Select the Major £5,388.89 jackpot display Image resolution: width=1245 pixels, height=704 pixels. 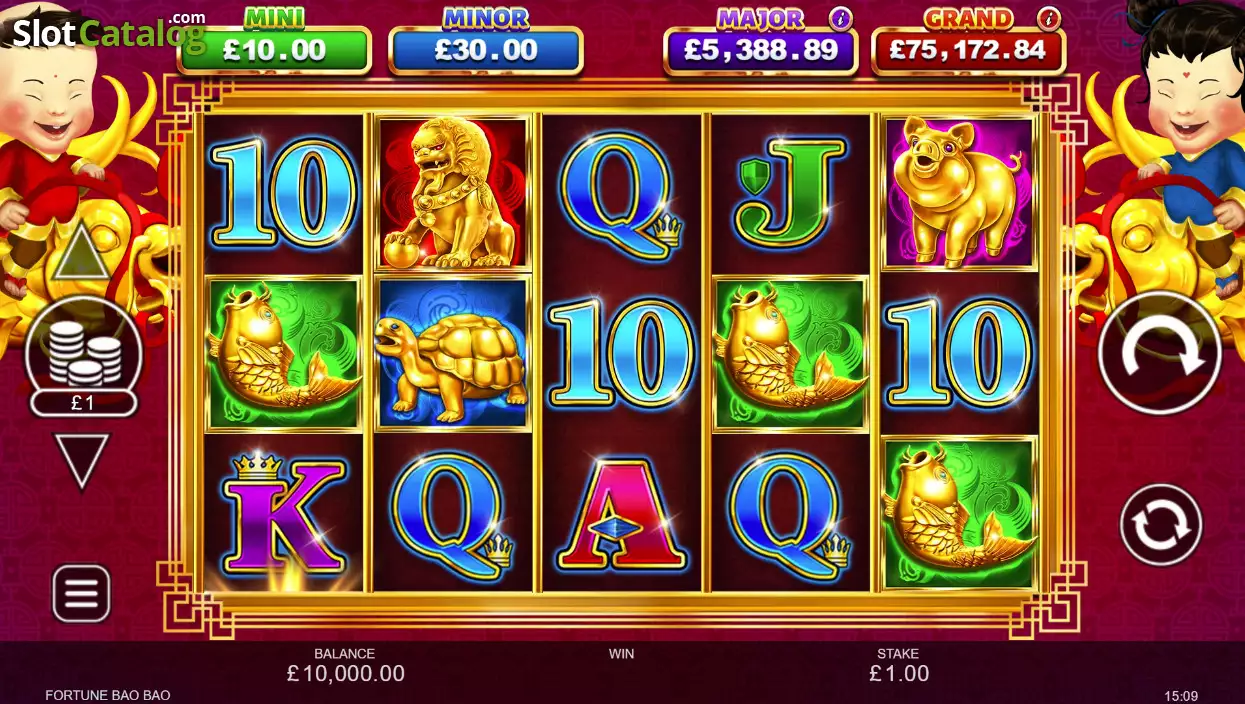[x=760, y=51]
